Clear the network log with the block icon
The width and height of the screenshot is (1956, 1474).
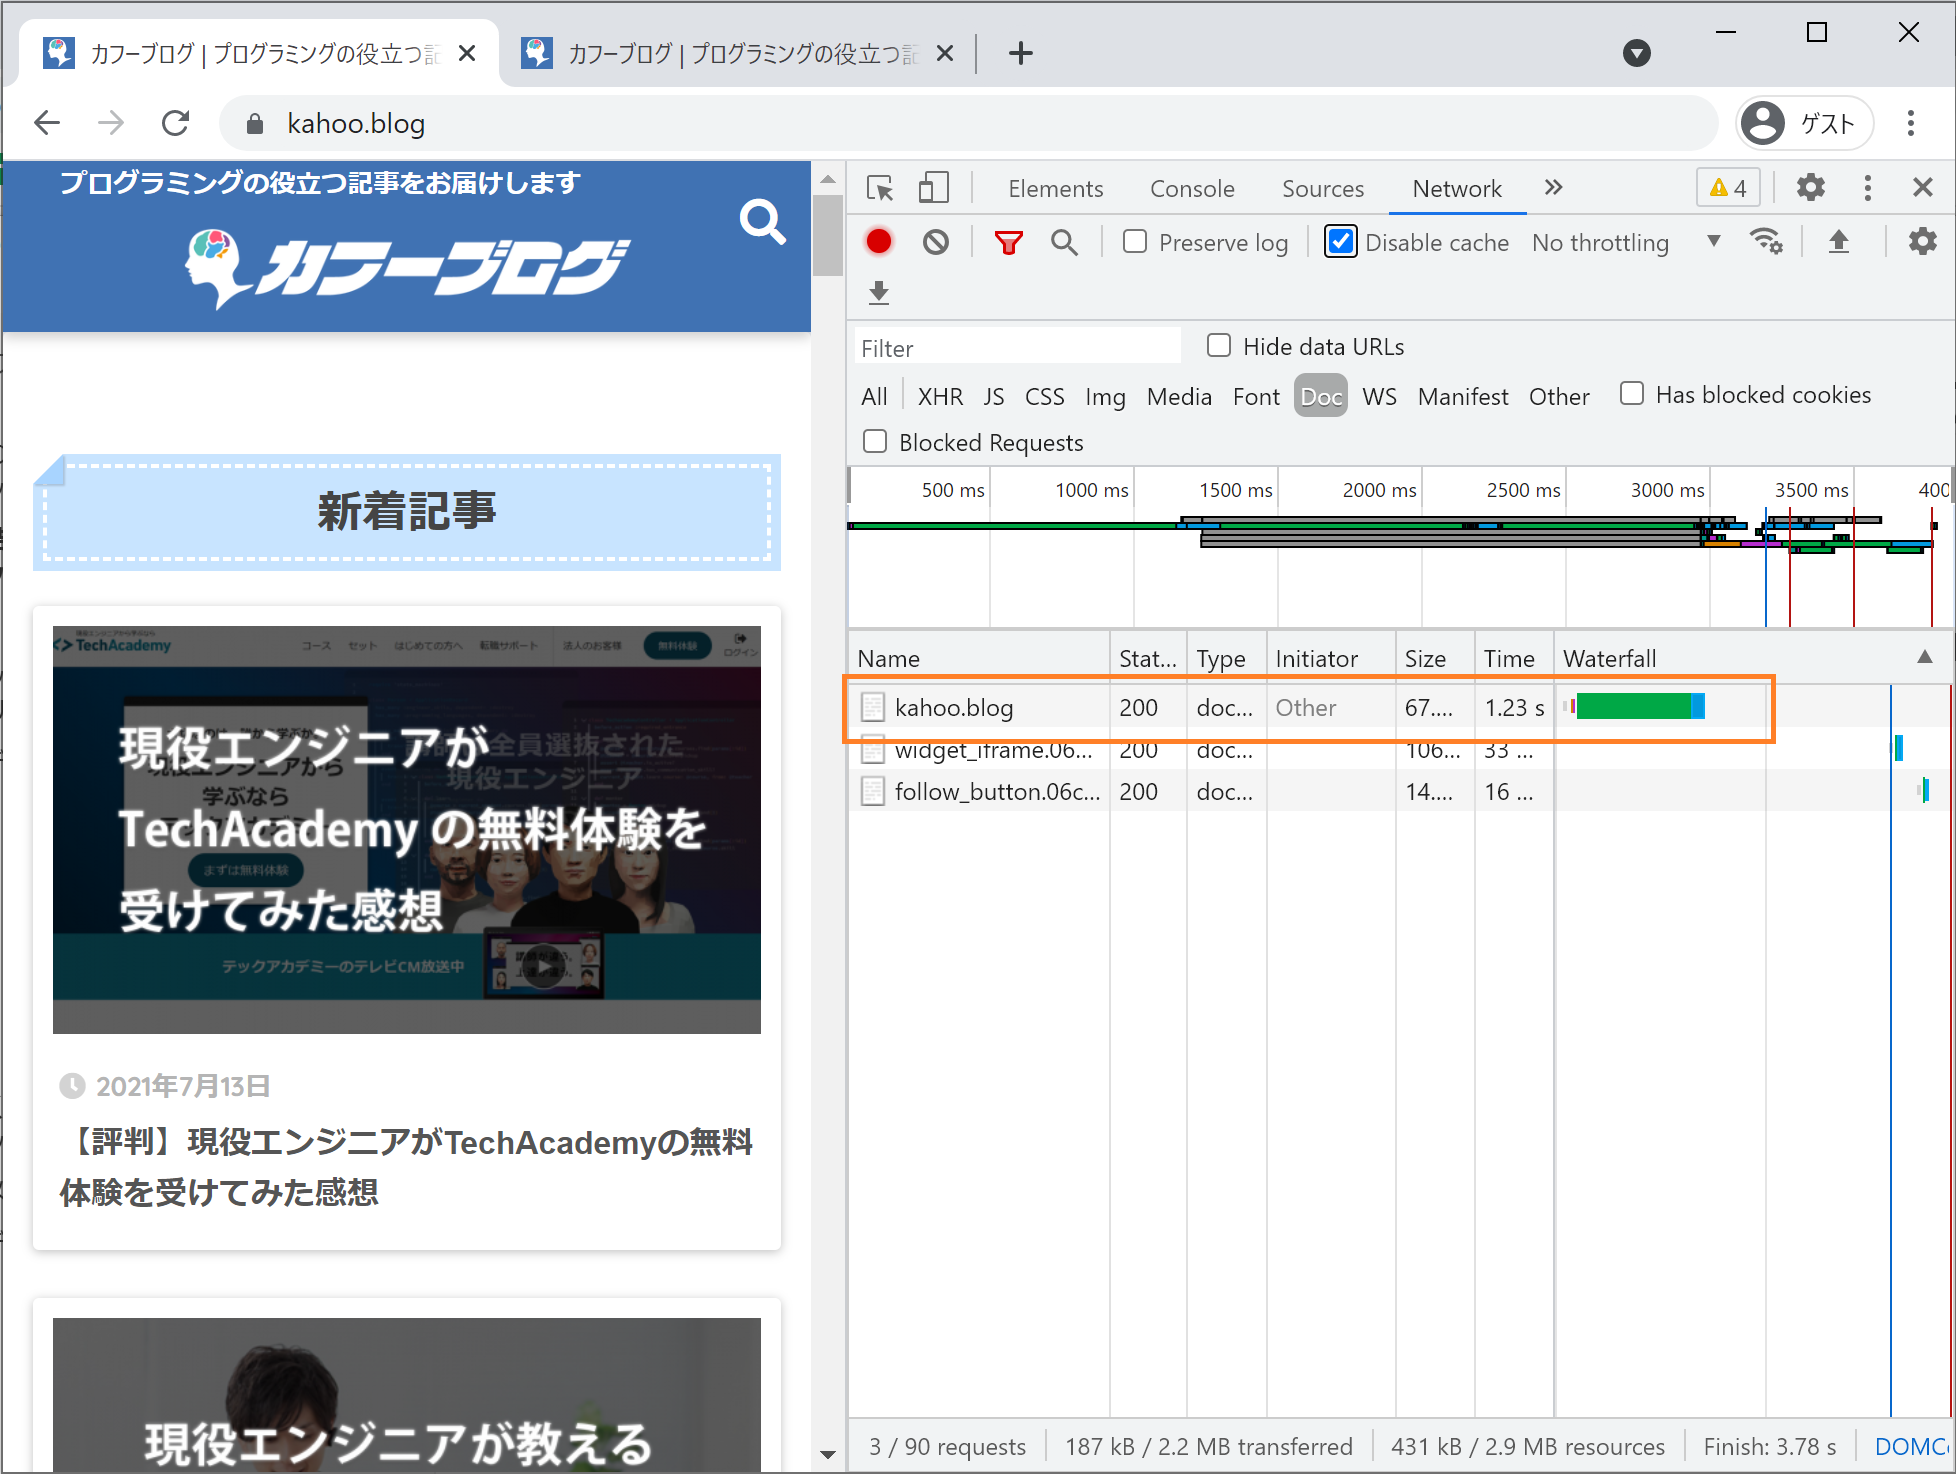936,242
